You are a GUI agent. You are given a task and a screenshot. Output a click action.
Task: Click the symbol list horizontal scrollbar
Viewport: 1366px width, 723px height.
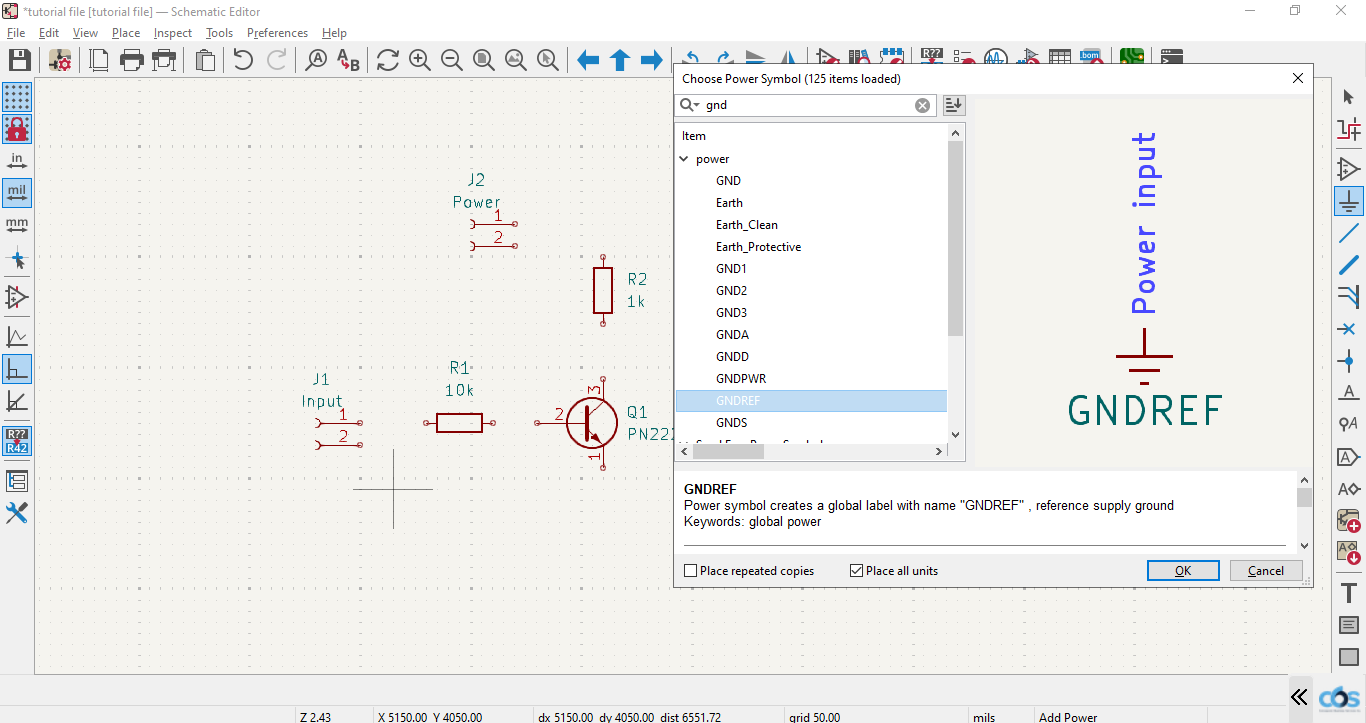coord(728,452)
